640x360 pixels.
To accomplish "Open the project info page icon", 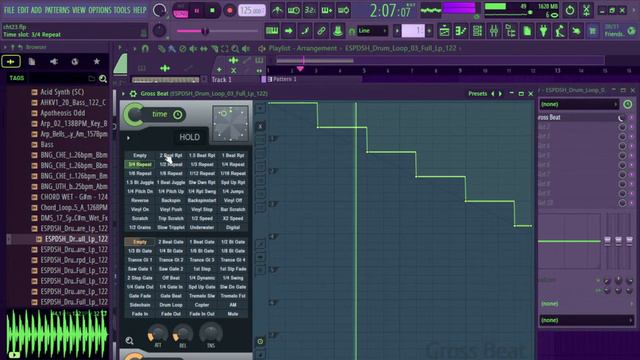I will [527, 31].
